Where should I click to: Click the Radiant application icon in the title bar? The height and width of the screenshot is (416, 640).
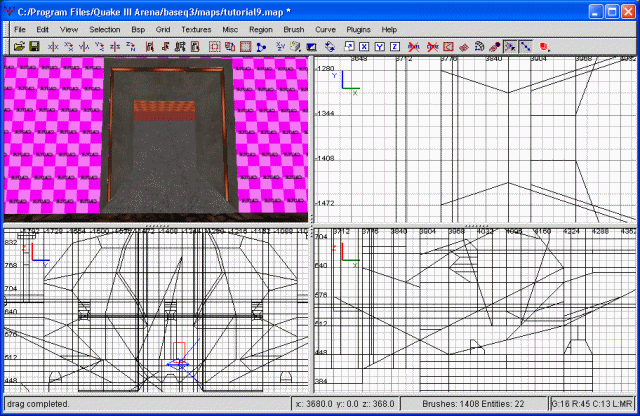coord(9,11)
